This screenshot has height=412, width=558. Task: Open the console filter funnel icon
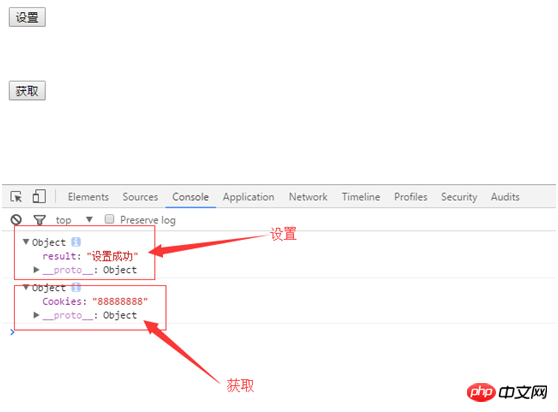point(40,220)
